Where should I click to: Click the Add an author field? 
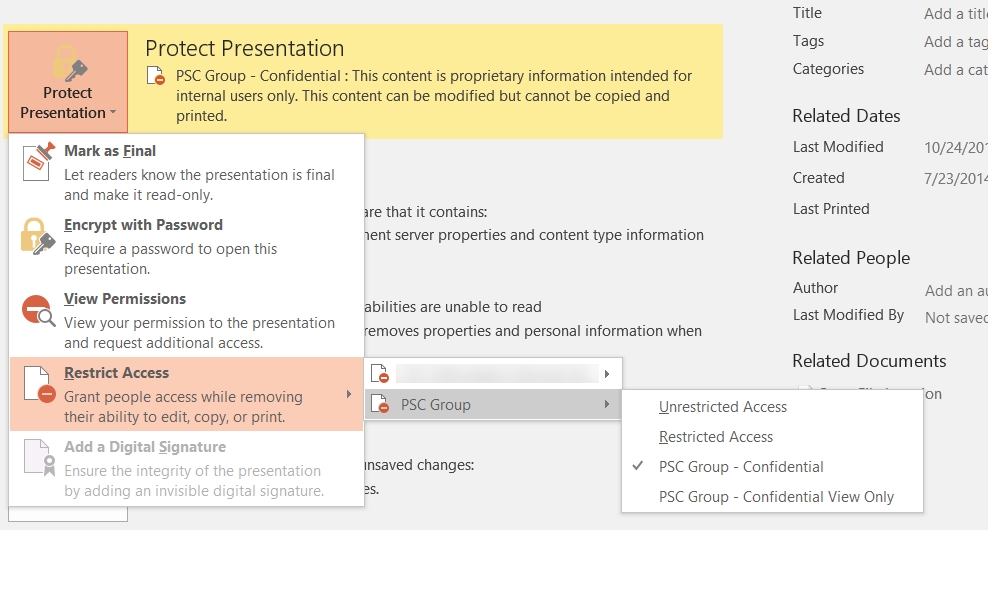click(956, 291)
